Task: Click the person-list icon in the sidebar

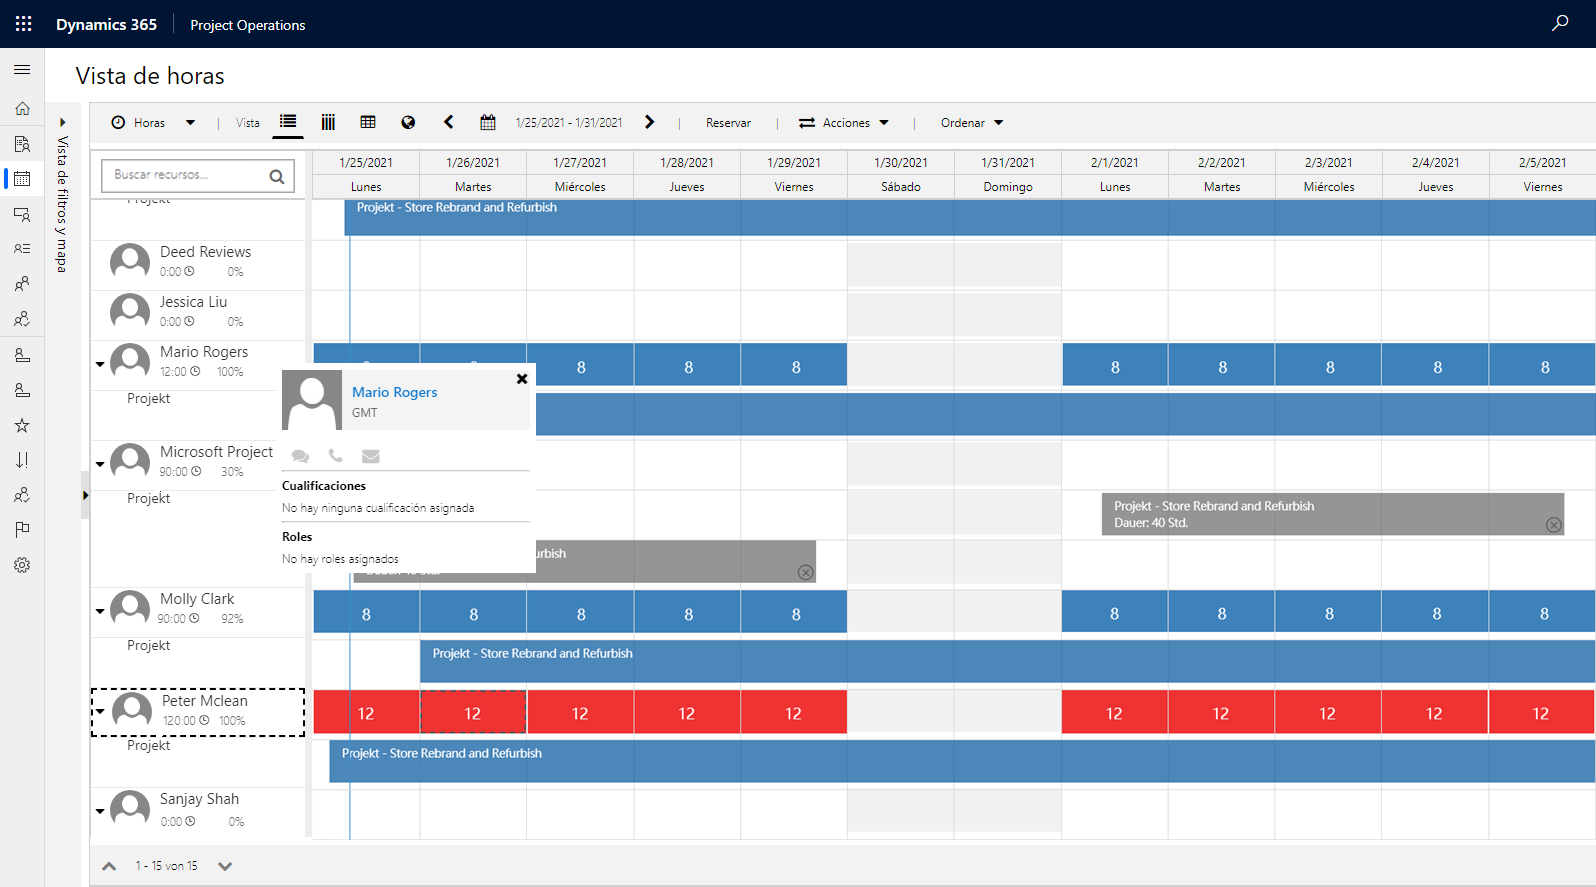Action: click(x=22, y=249)
